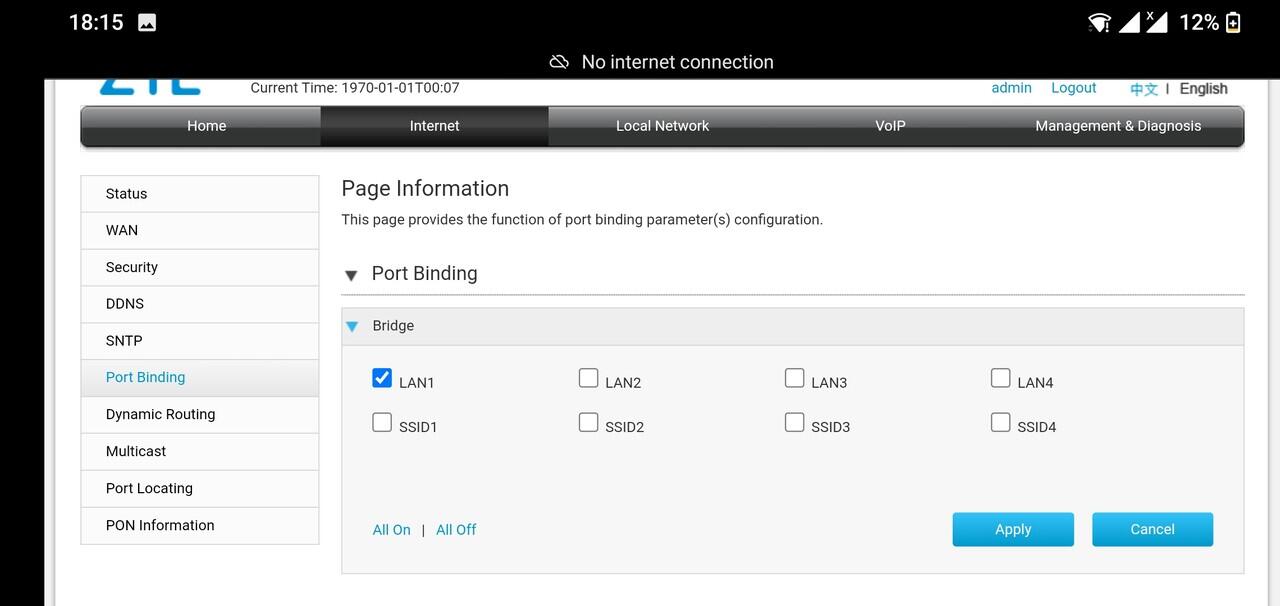Tap the screenshot notification icon in status bar
The height and width of the screenshot is (606, 1280).
pos(148,21)
